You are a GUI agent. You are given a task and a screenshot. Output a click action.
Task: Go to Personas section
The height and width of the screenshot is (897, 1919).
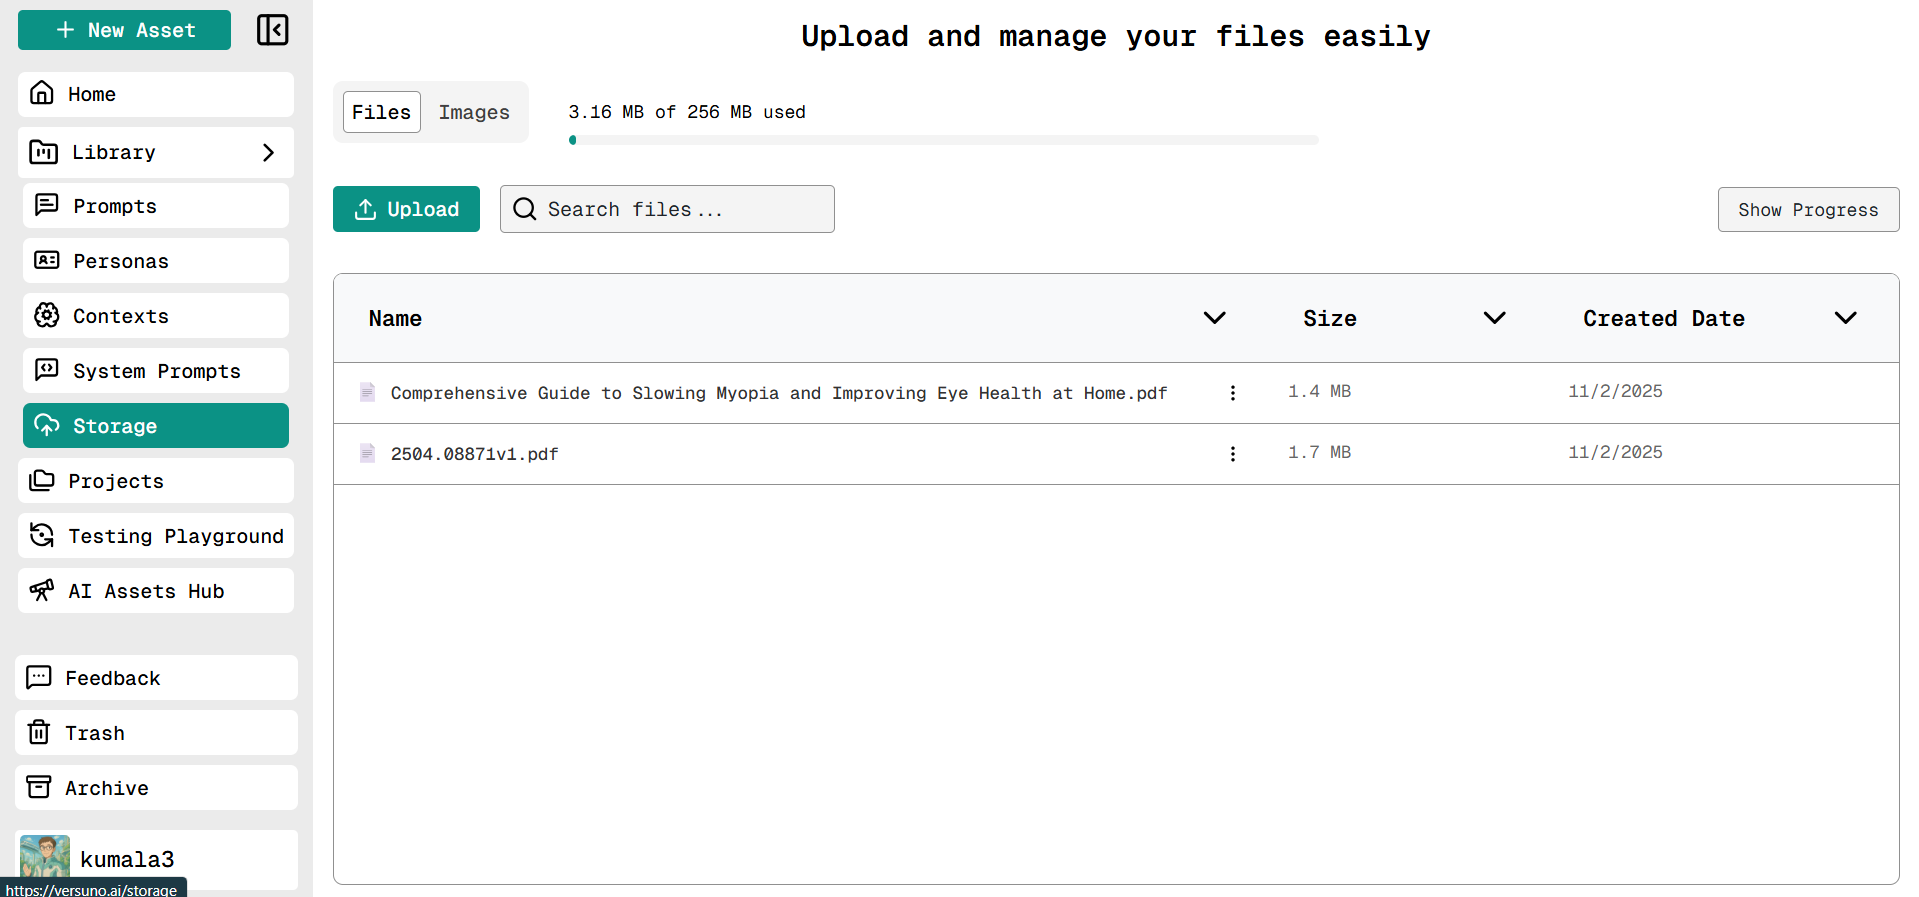(x=156, y=261)
